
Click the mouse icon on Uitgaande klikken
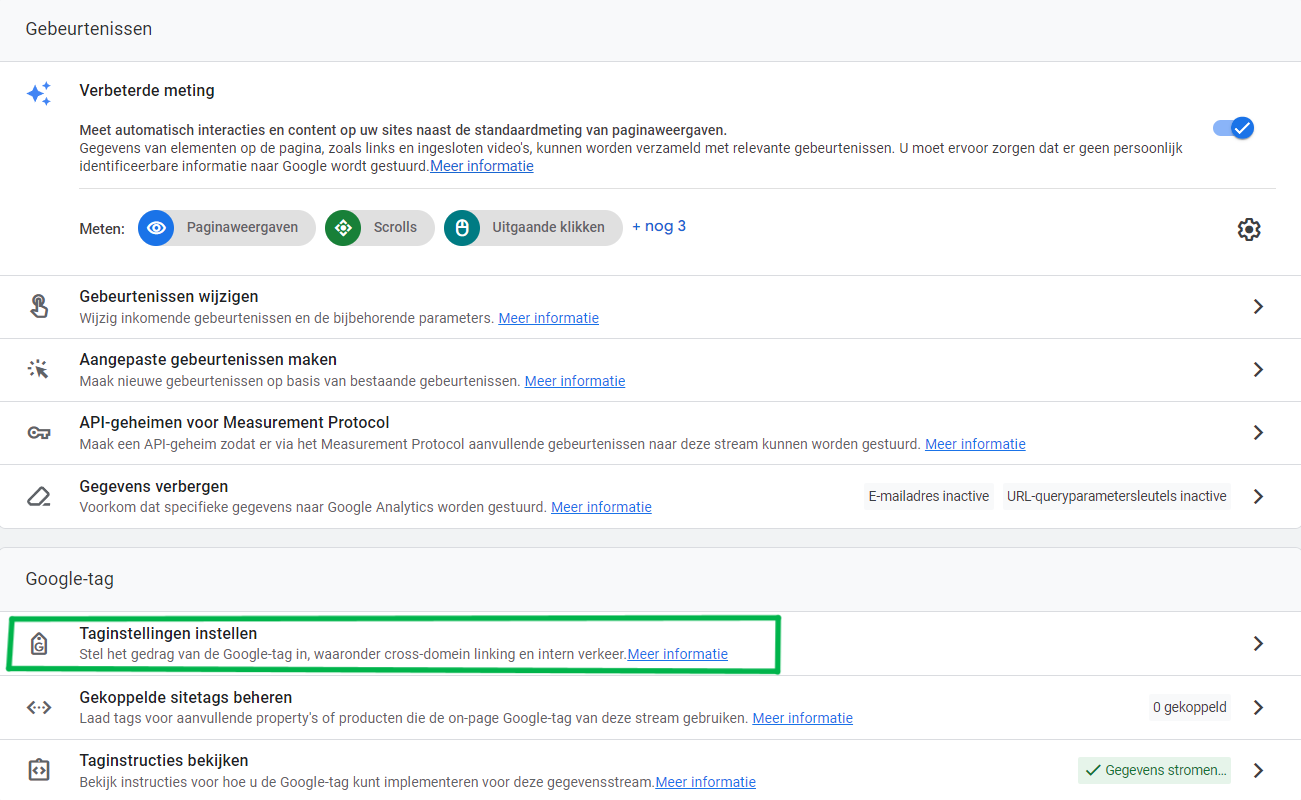[462, 228]
